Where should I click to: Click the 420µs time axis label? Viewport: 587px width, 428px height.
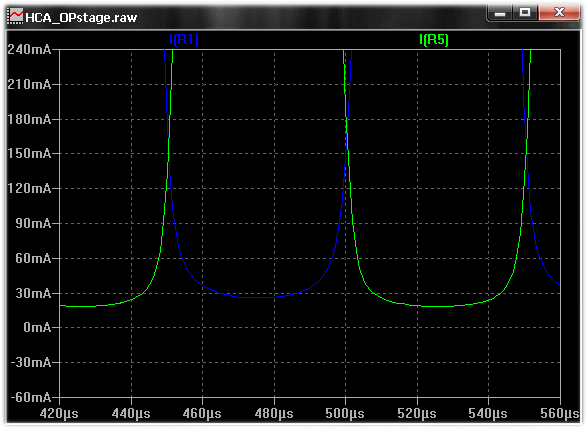click(59, 414)
